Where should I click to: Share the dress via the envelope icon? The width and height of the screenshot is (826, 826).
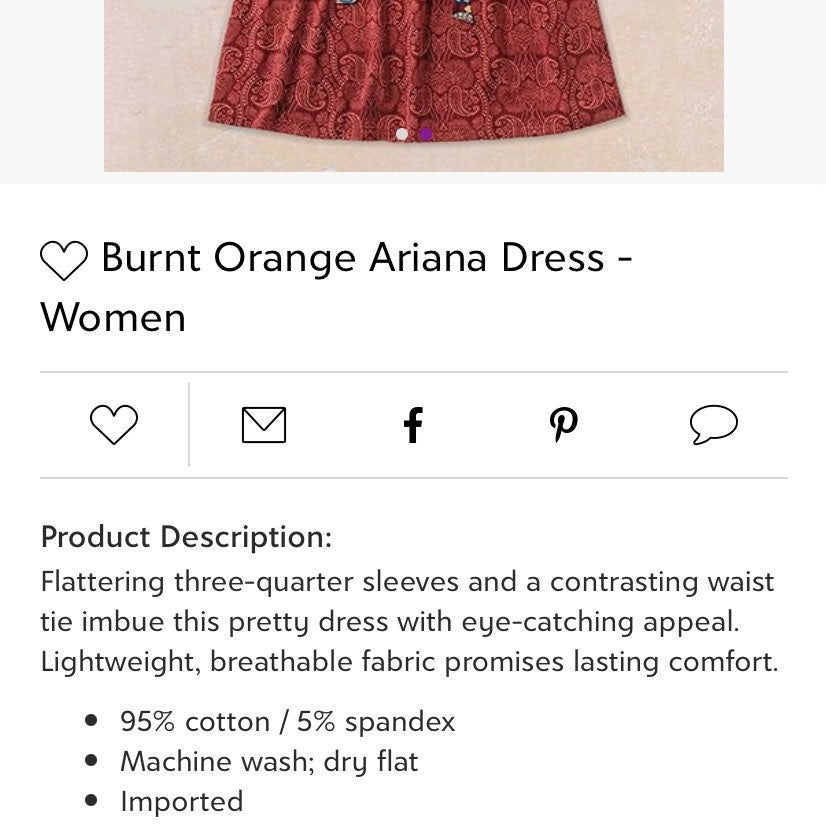point(264,425)
